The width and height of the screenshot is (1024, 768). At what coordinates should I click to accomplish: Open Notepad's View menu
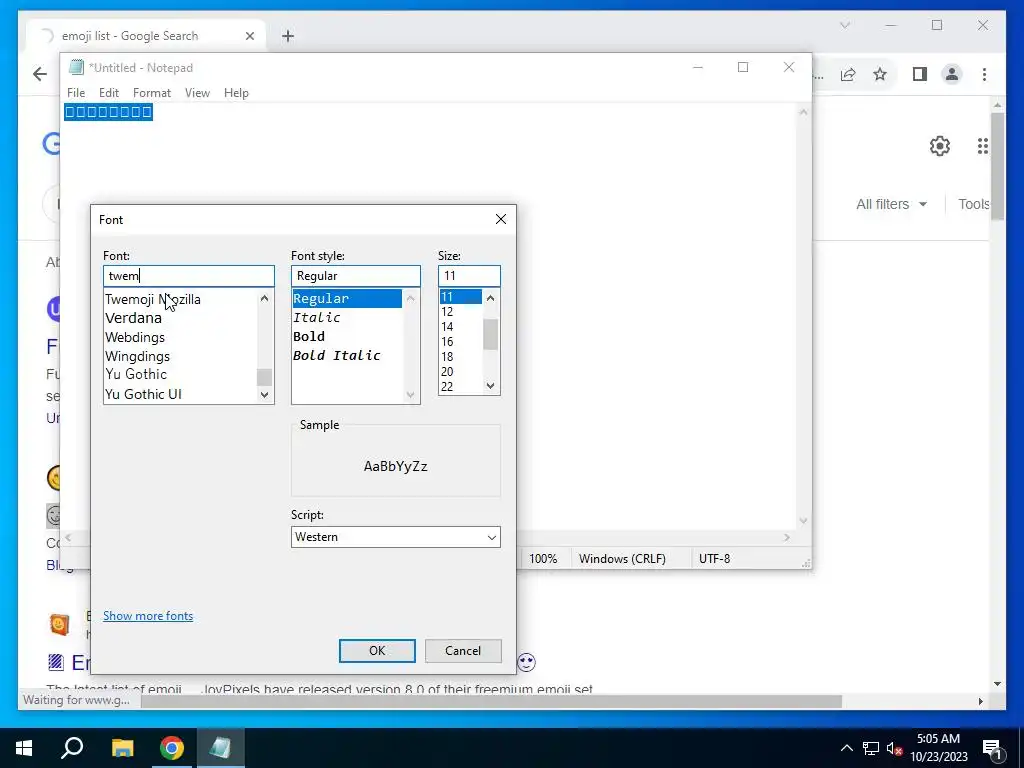pyautogui.click(x=197, y=93)
